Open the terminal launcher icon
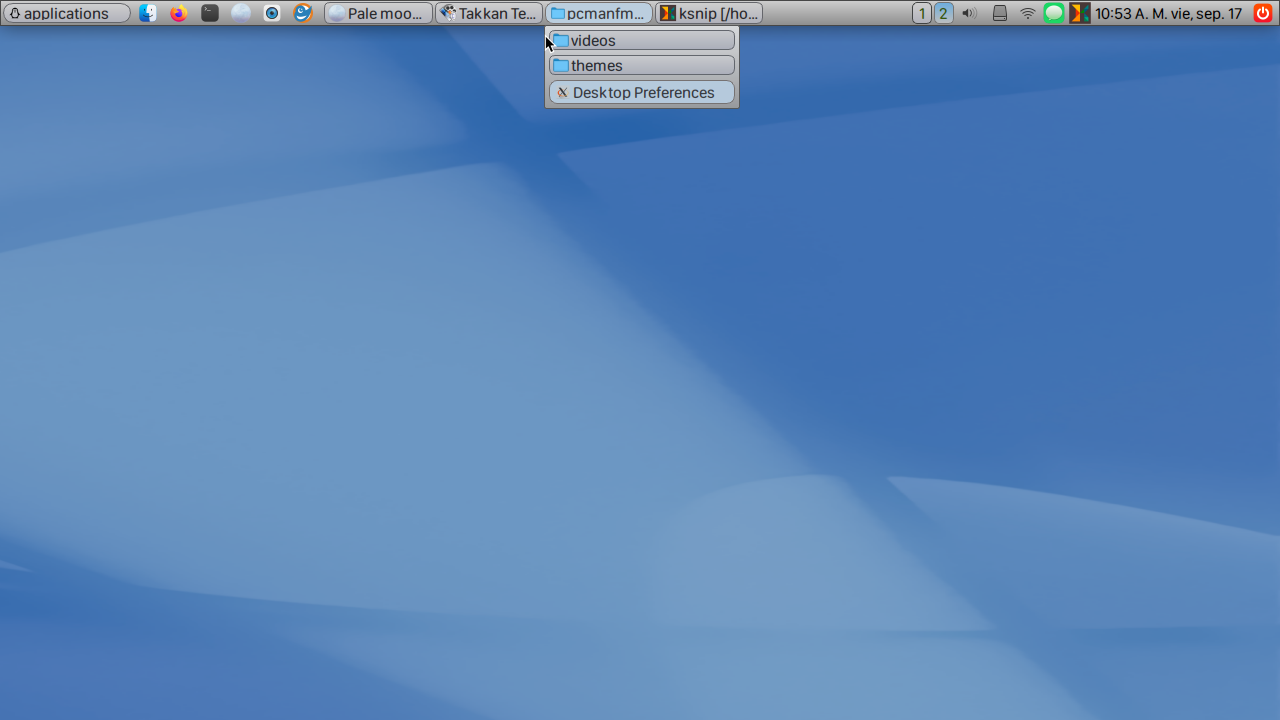 coord(210,13)
